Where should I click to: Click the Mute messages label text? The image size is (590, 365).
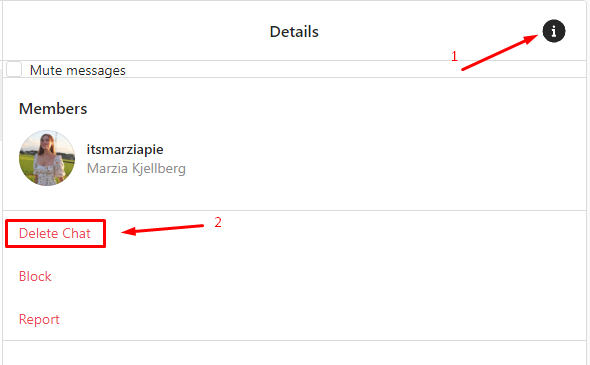(x=78, y=70)
